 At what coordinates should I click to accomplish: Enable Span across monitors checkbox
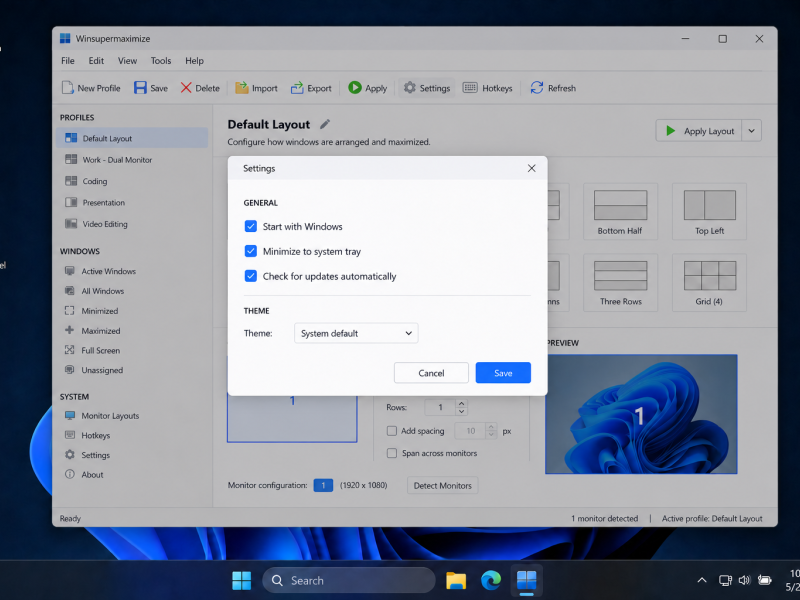pos(392,453)
